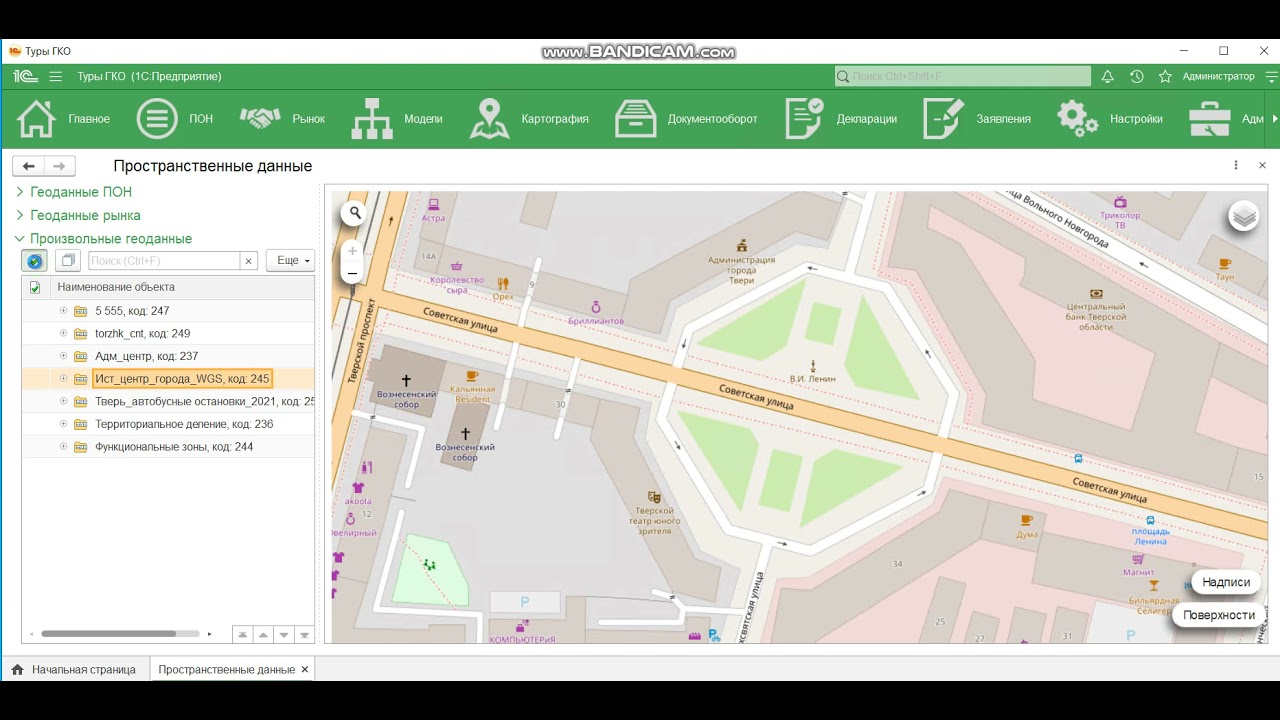The image size is (1280, 720).
Task: Open the Еще dropdown menu
Action: point(291,260)
